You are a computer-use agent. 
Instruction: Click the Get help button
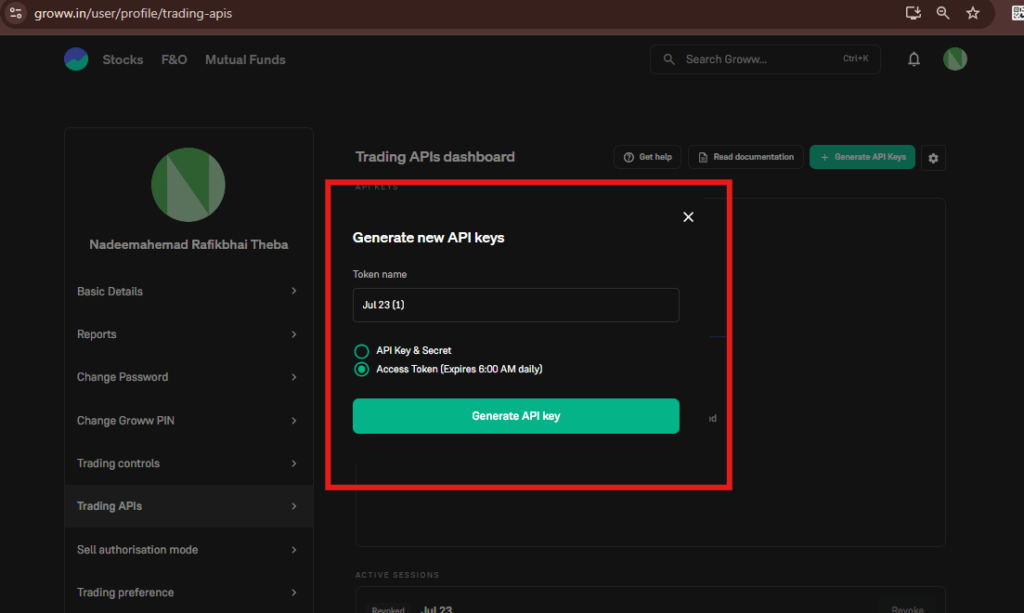[x=647, y=157]
